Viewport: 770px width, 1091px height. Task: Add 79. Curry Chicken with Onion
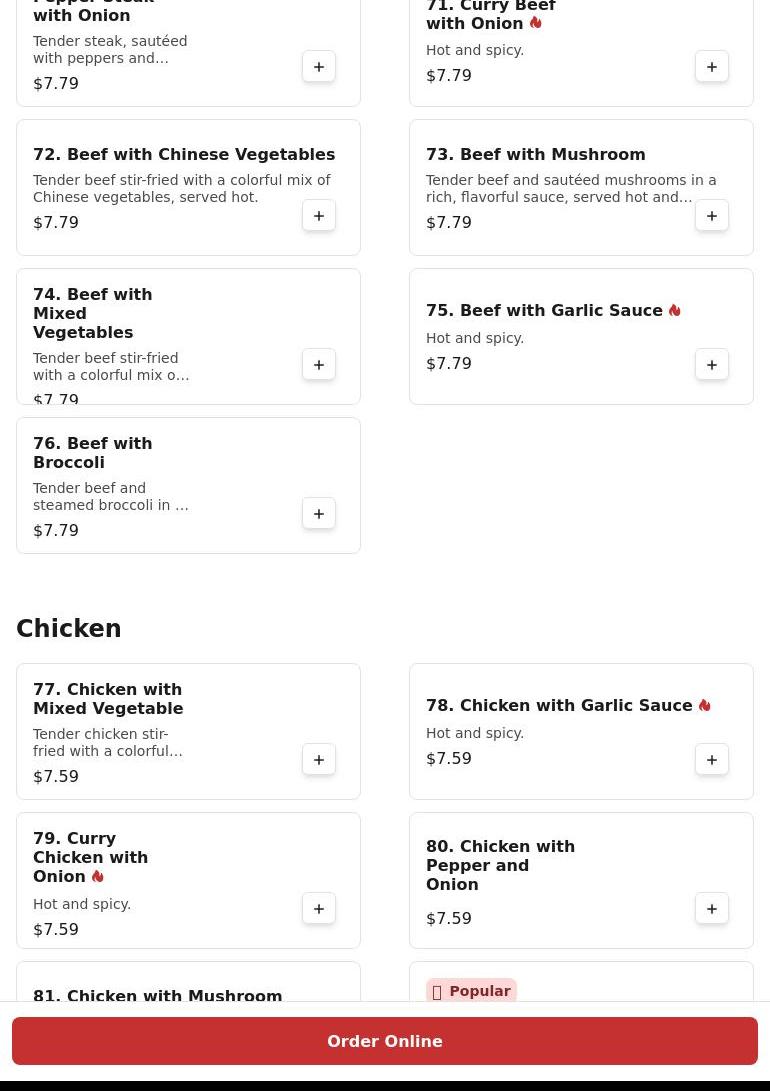[x=319, y=909]
